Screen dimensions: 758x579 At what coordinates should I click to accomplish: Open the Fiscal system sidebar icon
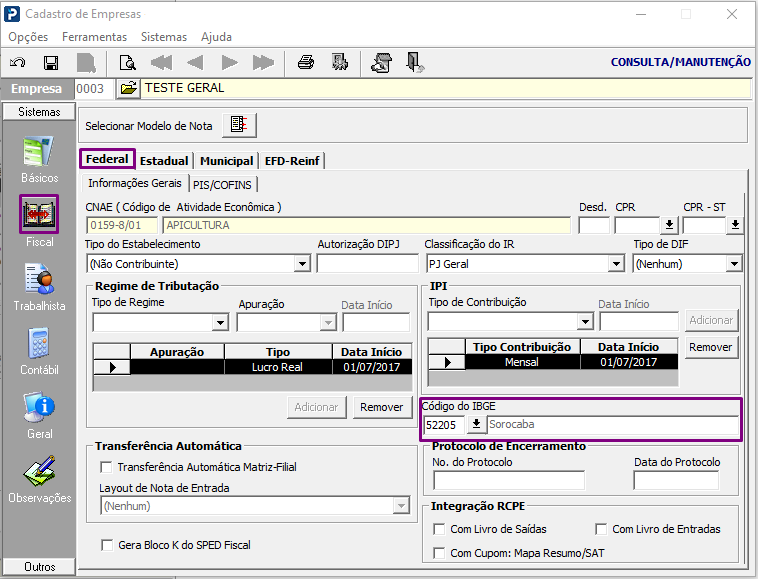39,214
